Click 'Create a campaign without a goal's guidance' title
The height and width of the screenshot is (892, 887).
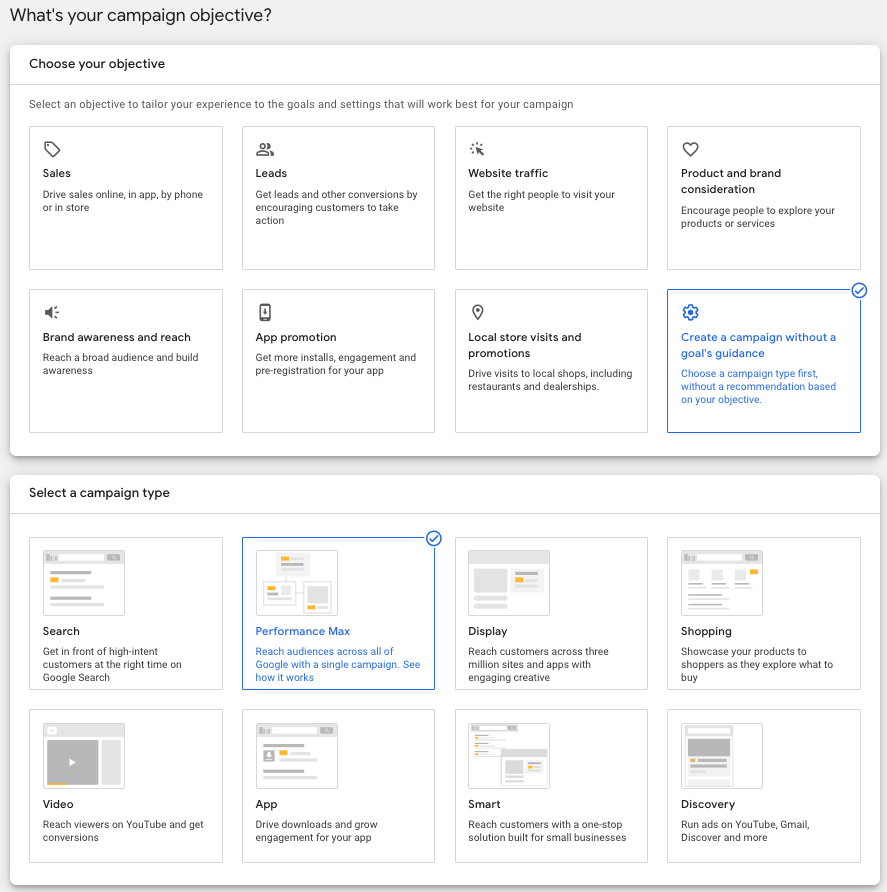pyautogui.click(x=758, y=345)
